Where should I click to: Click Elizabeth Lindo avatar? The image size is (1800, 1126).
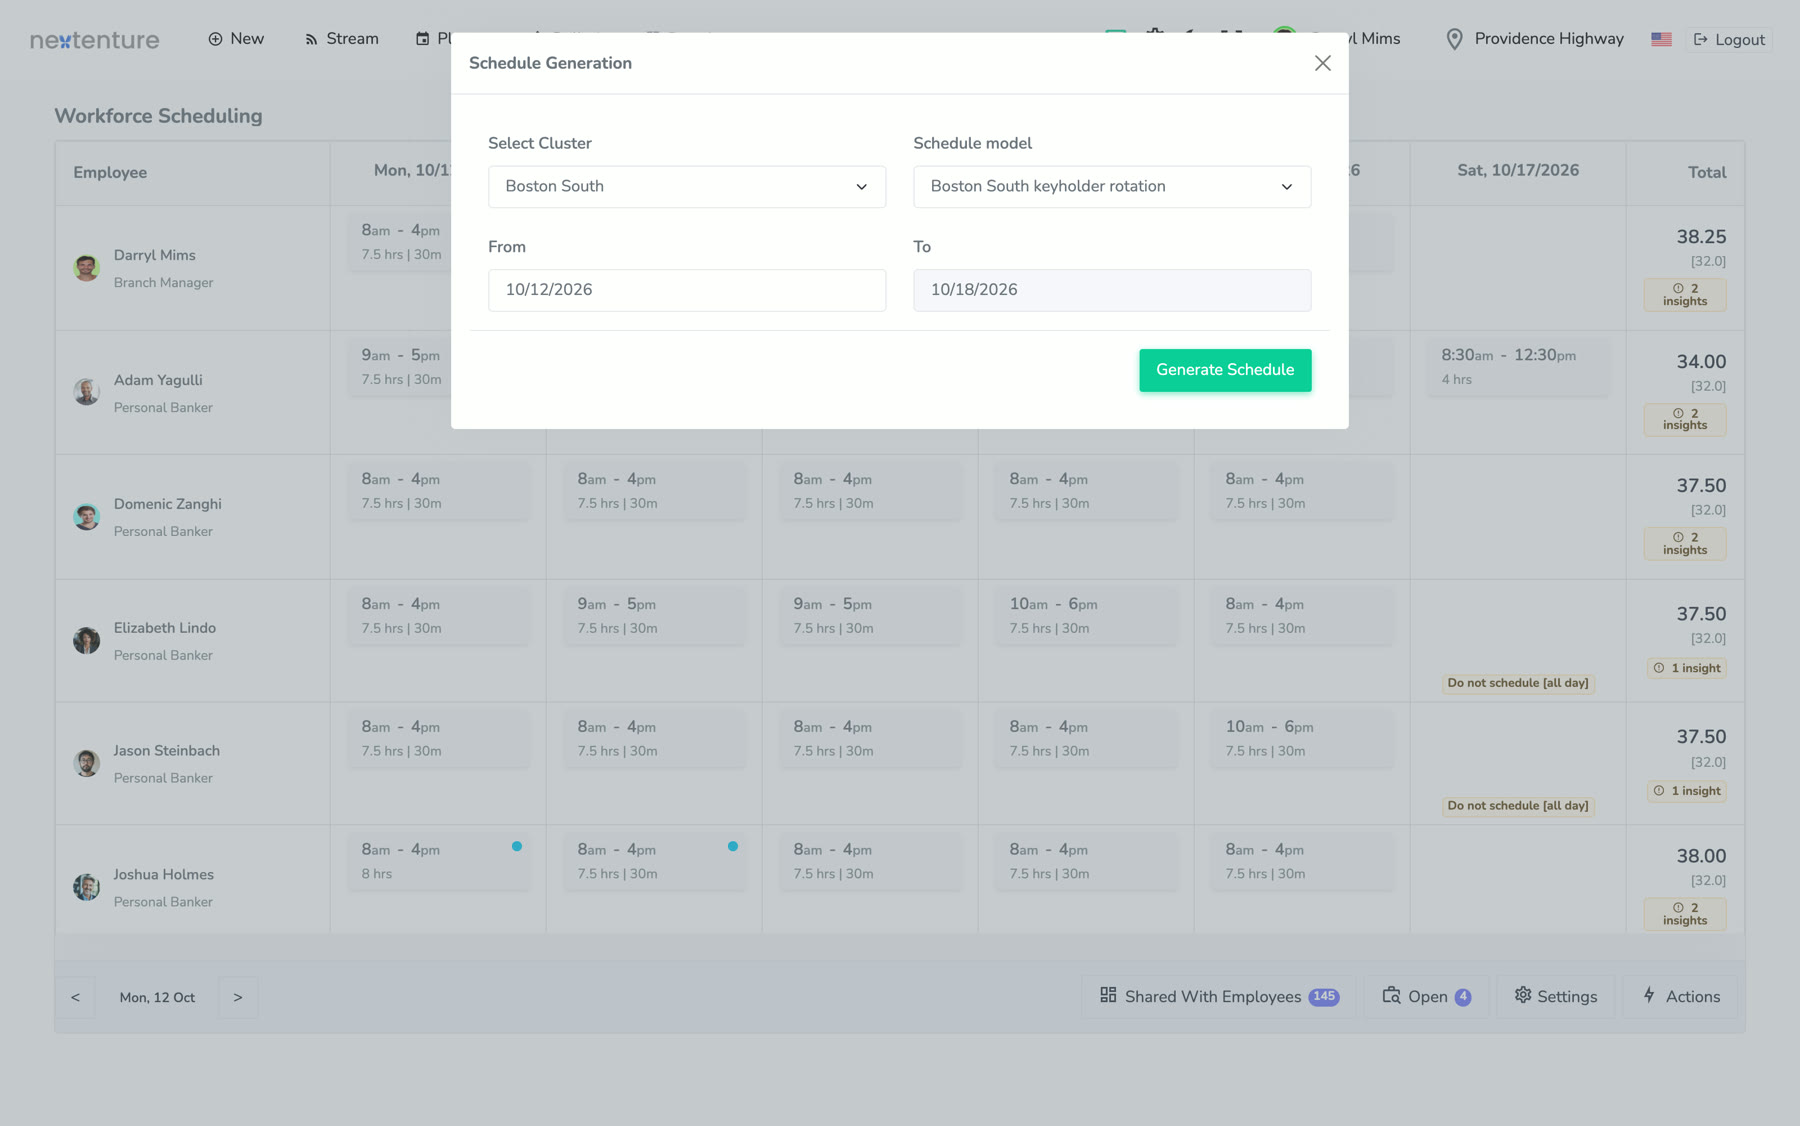[87, 640]
